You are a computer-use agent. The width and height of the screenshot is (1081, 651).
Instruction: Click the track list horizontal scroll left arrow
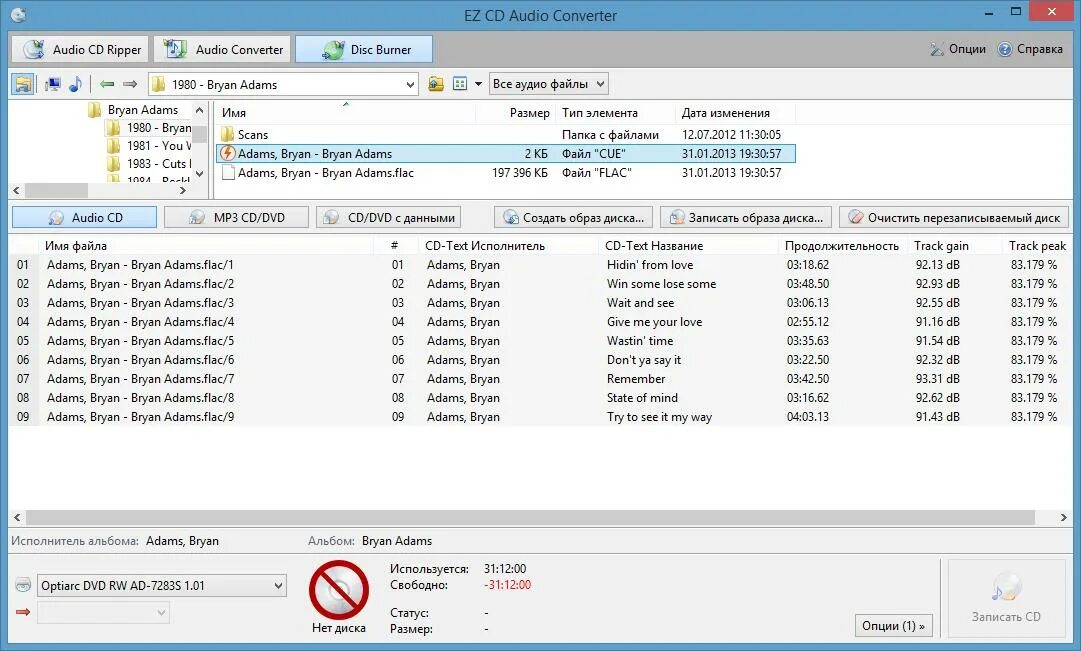(17, 517)
